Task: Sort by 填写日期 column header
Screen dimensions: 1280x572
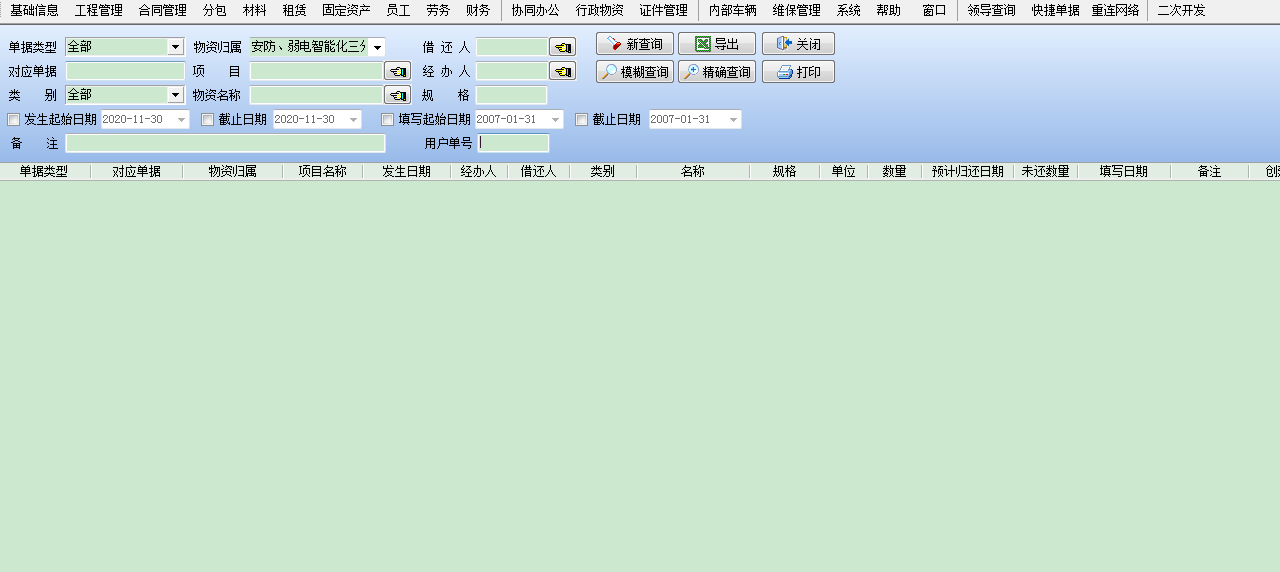Action: click(x=1124, y=171)
